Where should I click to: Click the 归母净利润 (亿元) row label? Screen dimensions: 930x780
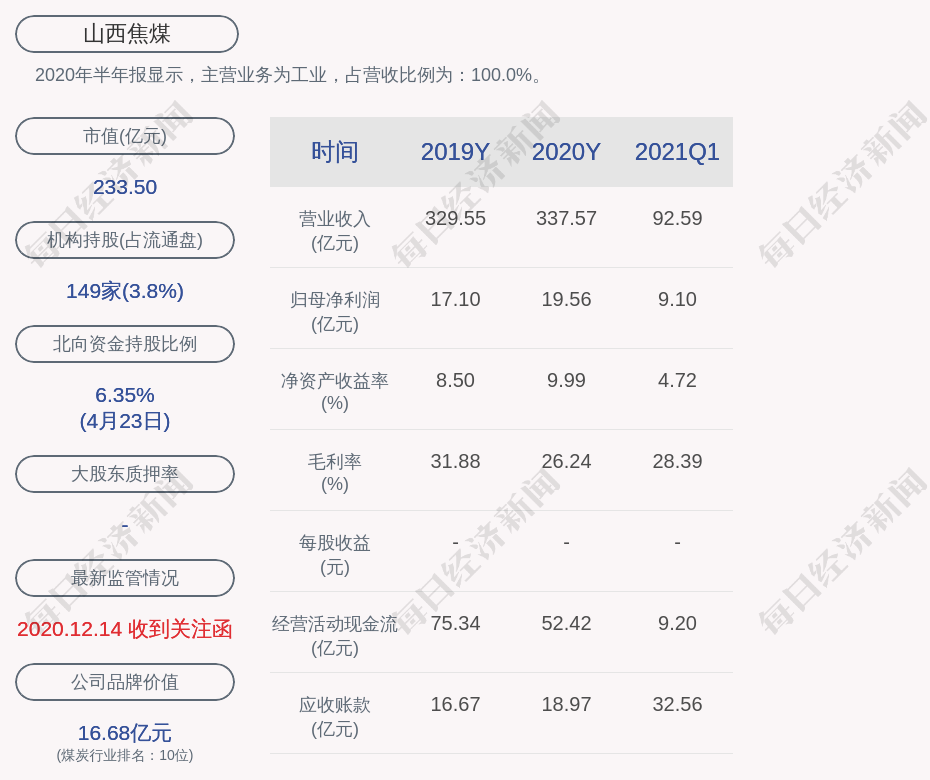pos(335,312)
